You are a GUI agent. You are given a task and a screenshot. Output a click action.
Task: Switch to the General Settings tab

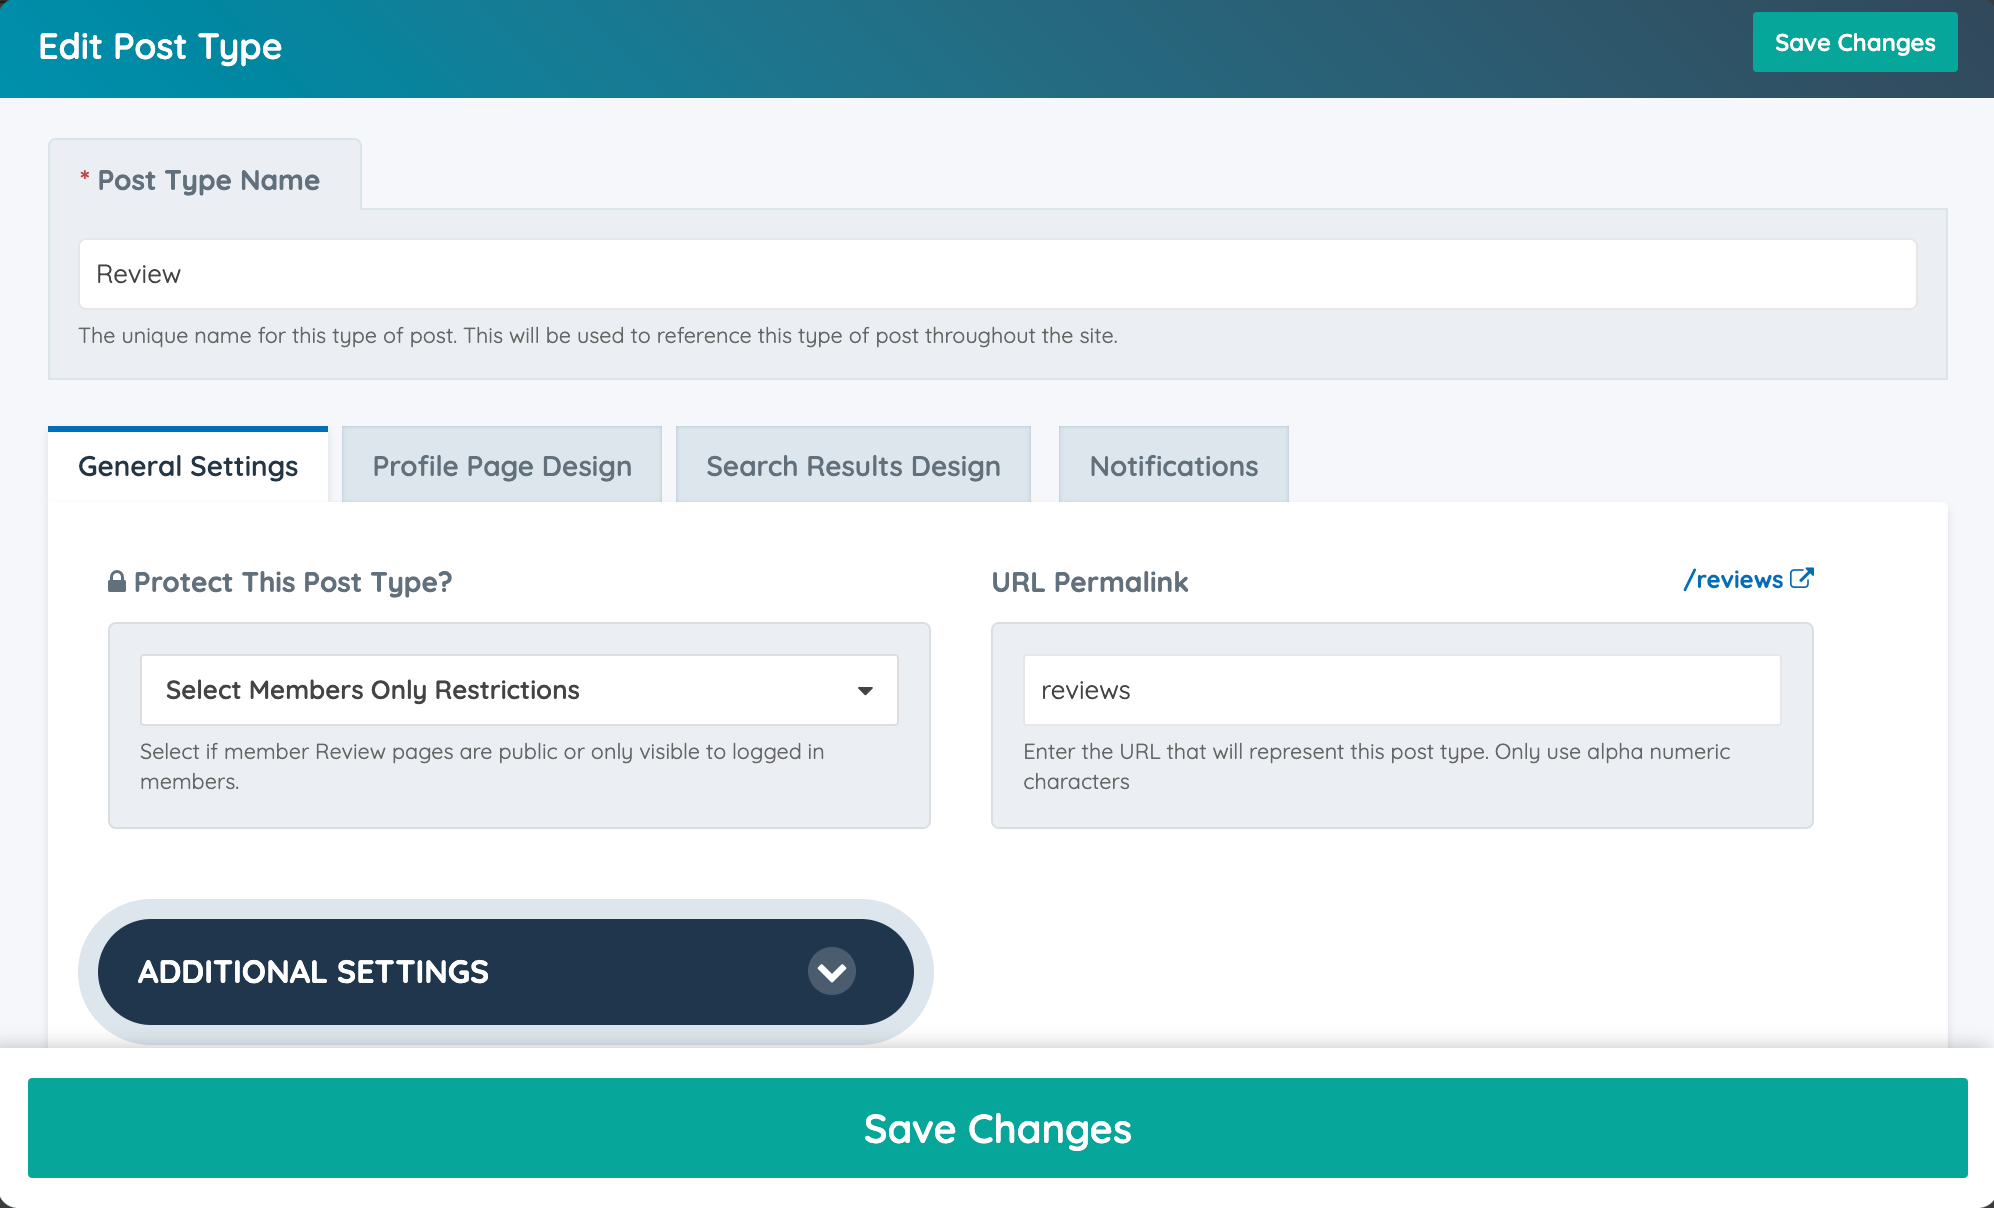coord(188,466)
